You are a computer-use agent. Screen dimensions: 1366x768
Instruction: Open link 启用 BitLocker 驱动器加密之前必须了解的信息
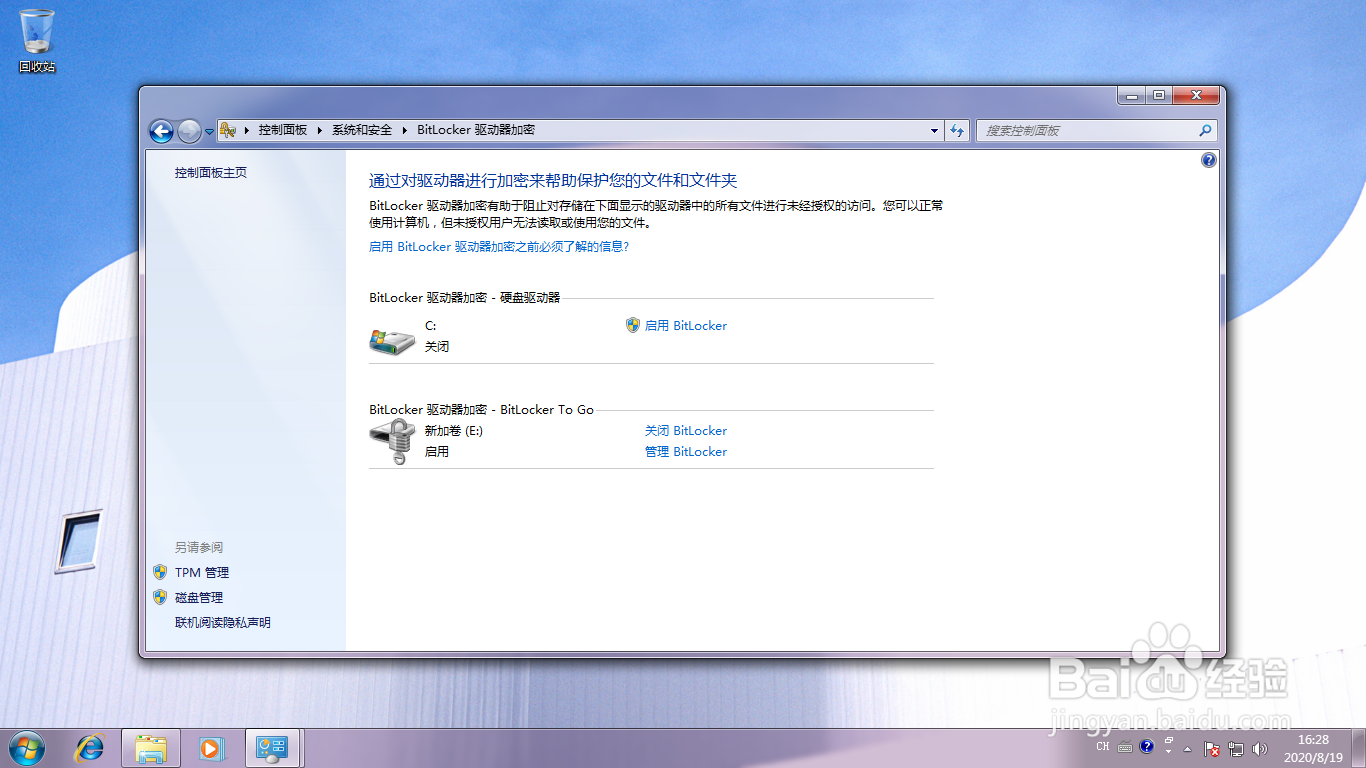coord(499,246)
